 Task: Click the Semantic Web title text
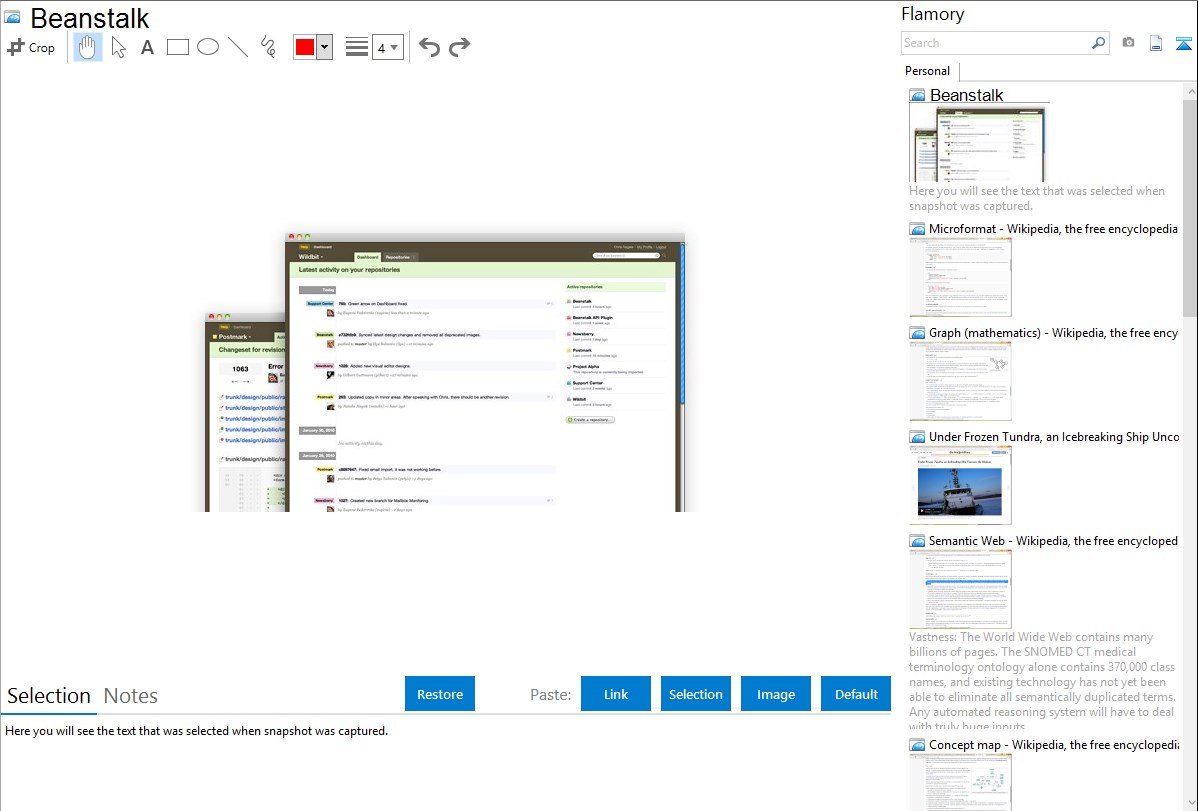tap(1053, 540)
